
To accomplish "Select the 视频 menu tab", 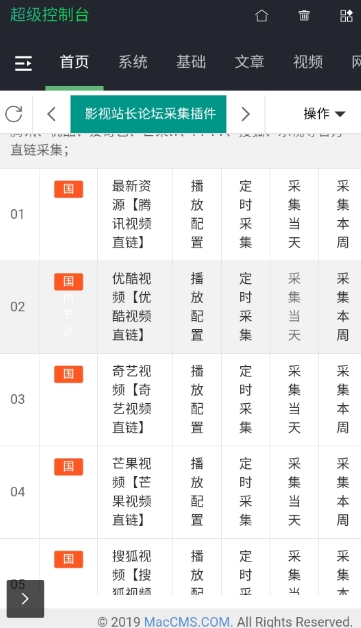I will click(308, 62).
